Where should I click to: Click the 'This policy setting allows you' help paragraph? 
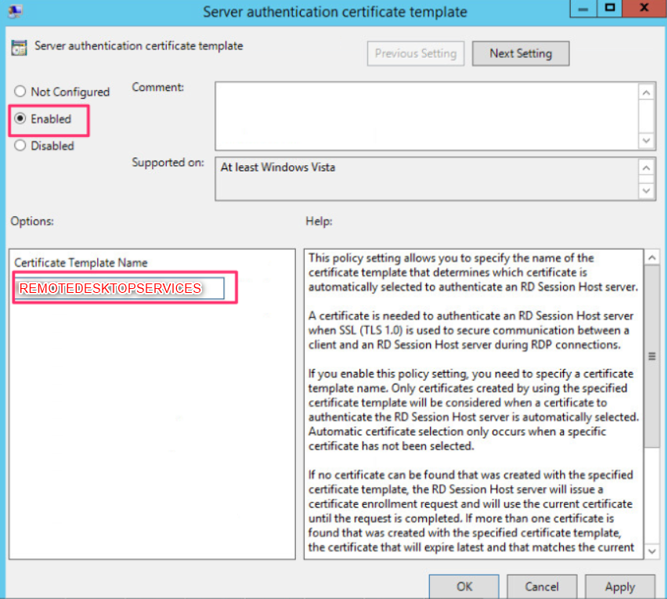(473, 272)
